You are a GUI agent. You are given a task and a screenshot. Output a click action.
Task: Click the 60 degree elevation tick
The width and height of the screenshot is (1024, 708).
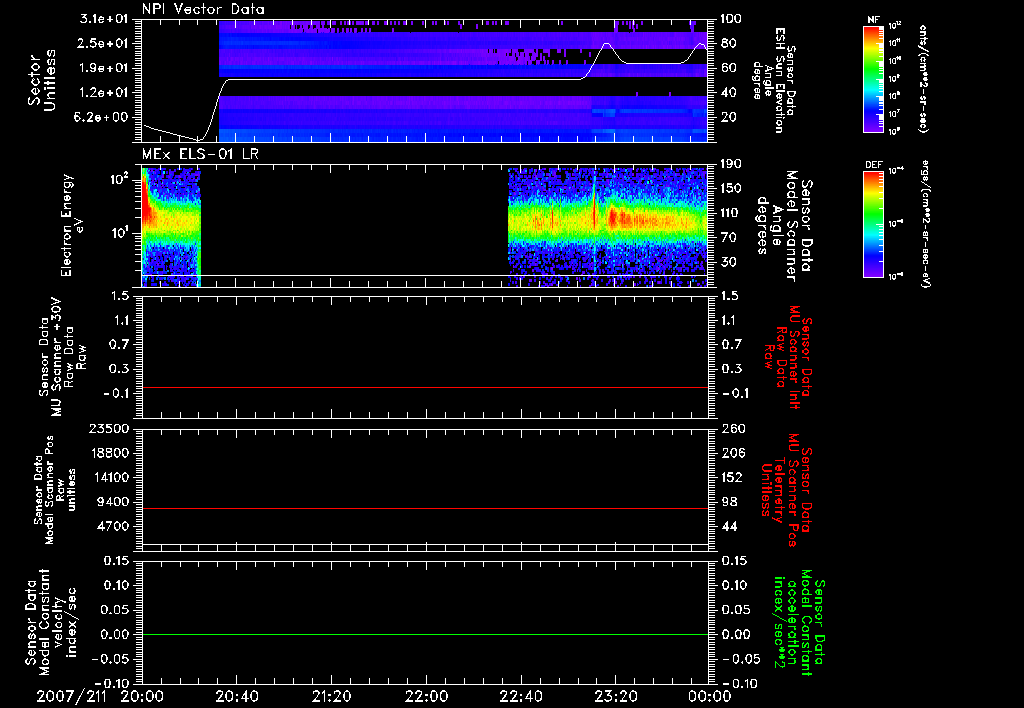click(728, 68)
